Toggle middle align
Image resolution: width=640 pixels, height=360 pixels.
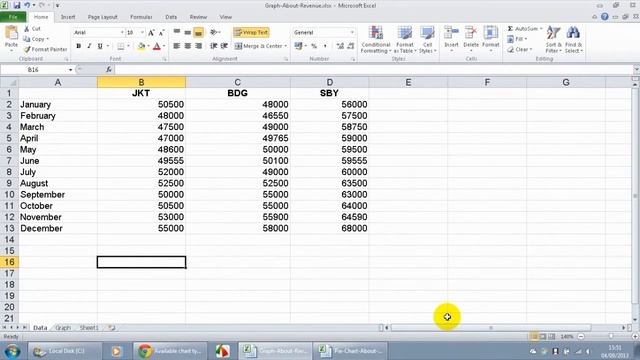click(187, 32)
